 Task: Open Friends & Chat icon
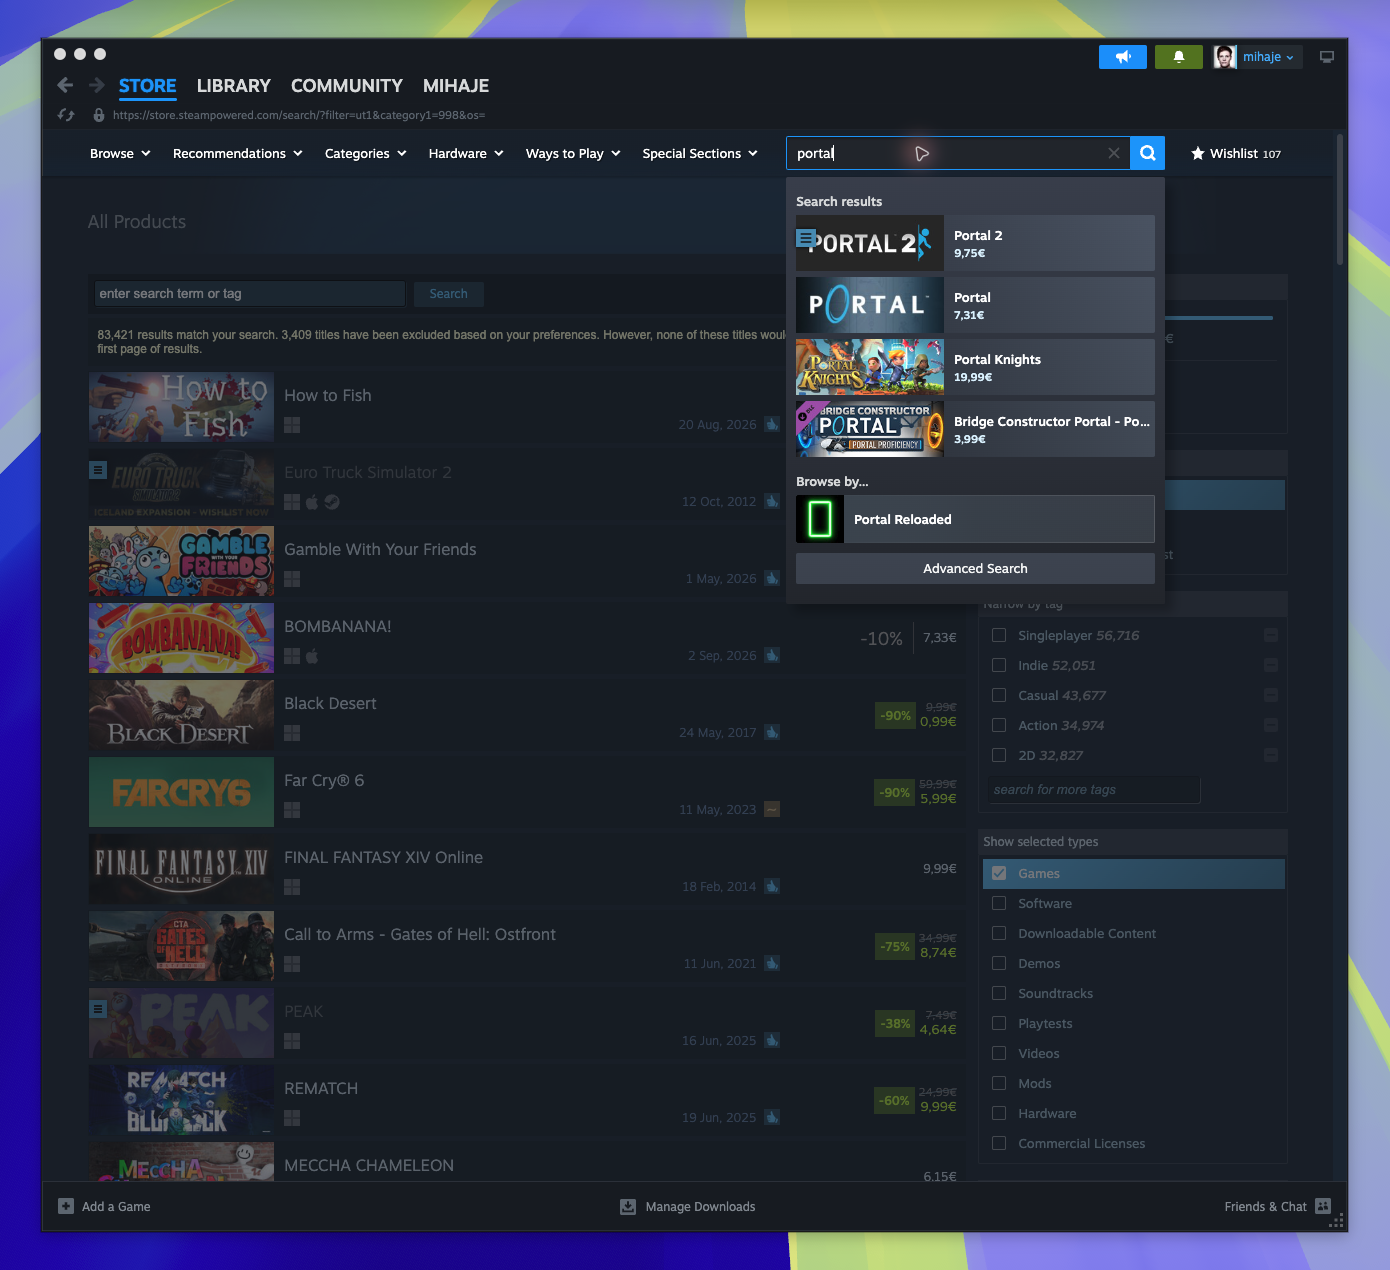[1323, 1206]
